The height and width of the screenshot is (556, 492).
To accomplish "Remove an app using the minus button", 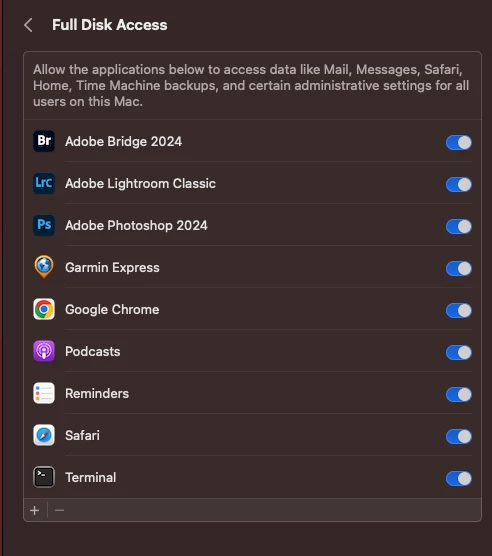I will coord(60,511).
